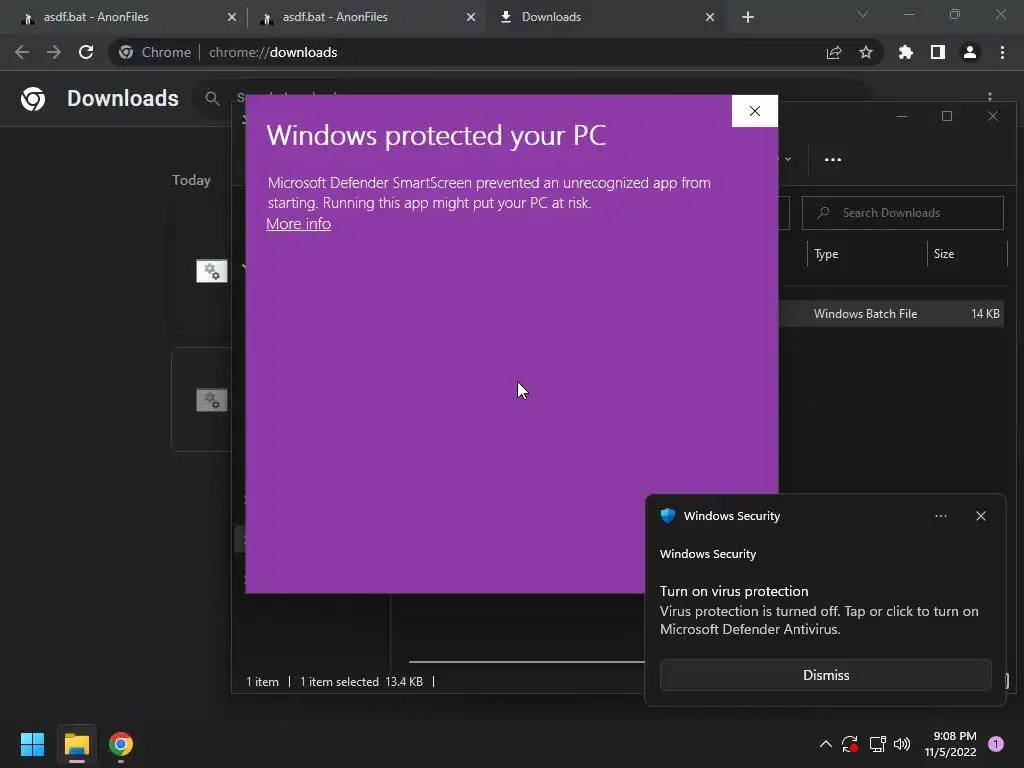Open notification center badge
This screenshot has width=1024, height=768.
(996, 744)
